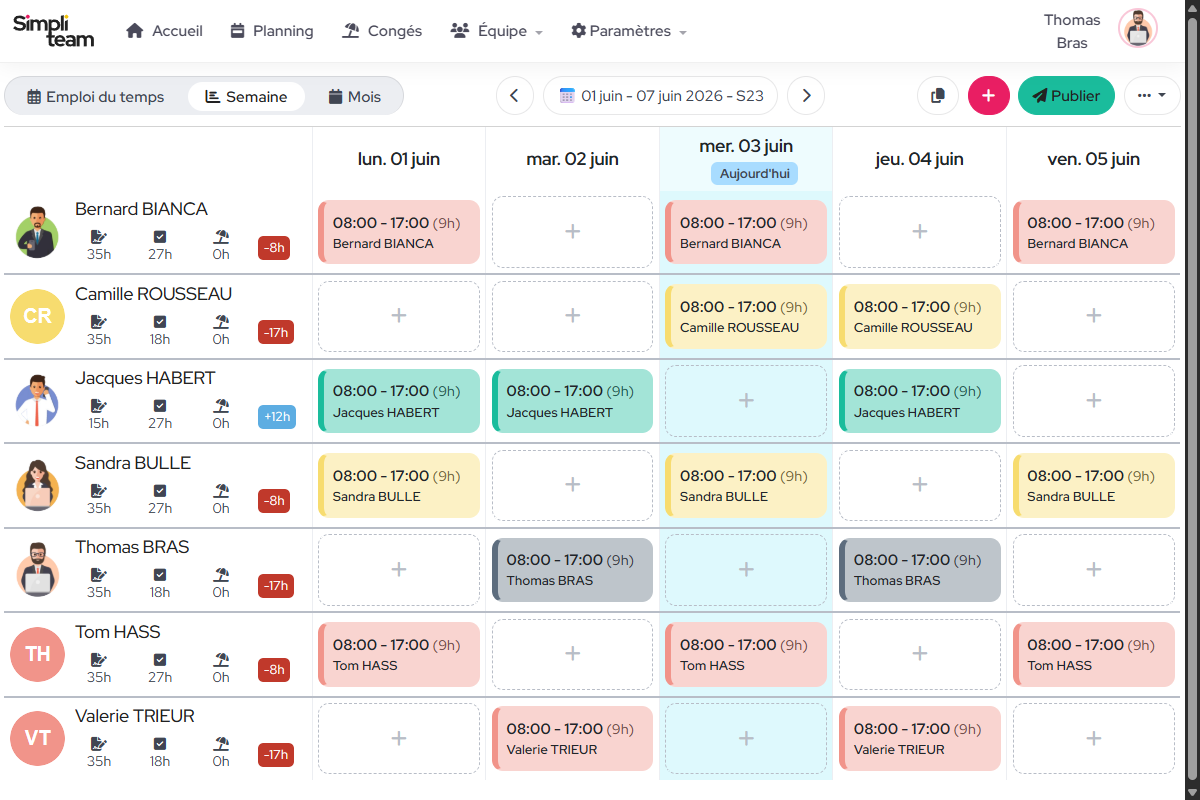Expand the Paramètres dropdown menu
This screenshot has width=1200, height=800.
click(629, 31)
